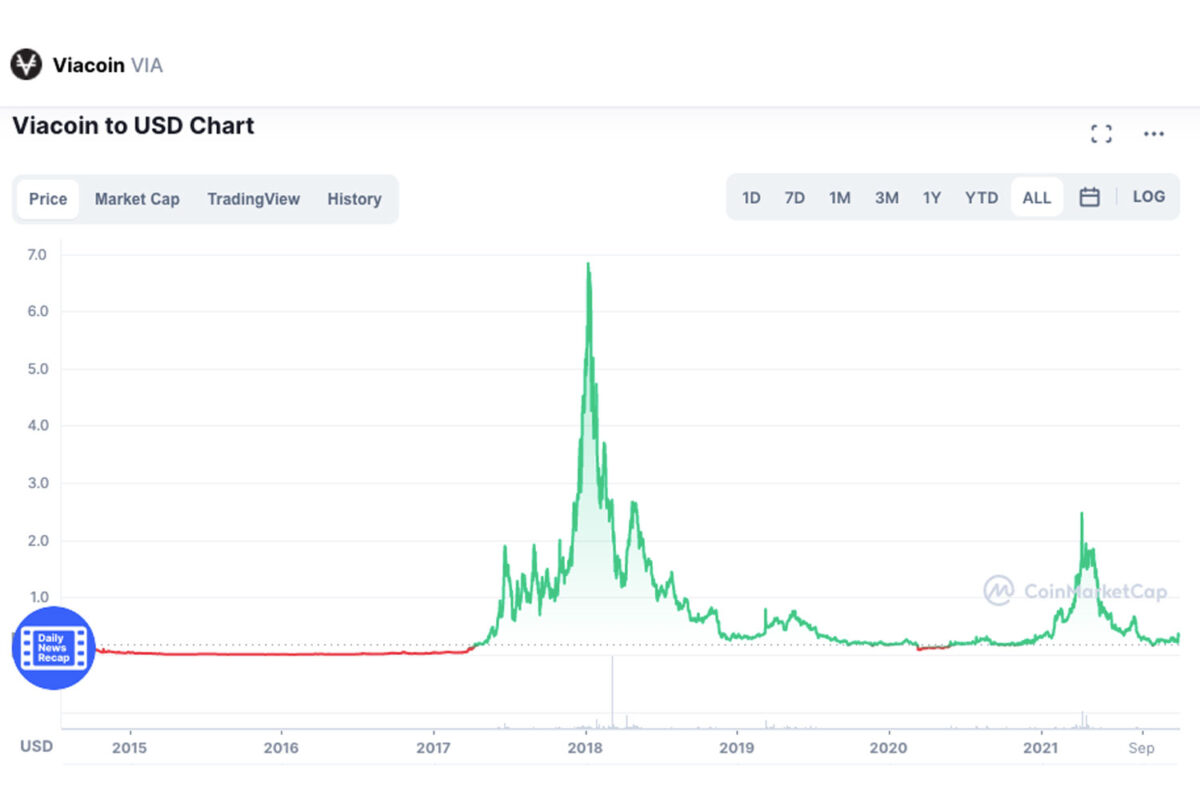Click the Viacoin to USD Chart heading
The height and width of the screenshot is (799, 1200).
(133, 126)
